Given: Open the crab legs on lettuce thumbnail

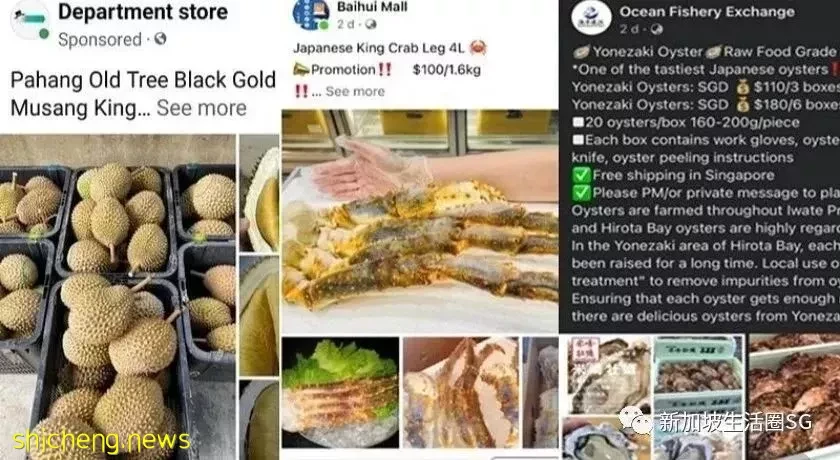Looking at the screenshot, I should [x=340, y=392].
